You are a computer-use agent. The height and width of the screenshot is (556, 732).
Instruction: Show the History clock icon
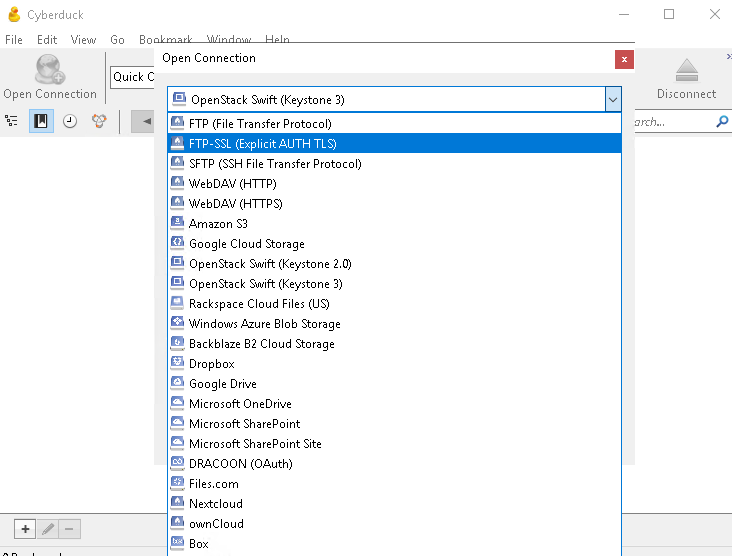coord(70,121)
